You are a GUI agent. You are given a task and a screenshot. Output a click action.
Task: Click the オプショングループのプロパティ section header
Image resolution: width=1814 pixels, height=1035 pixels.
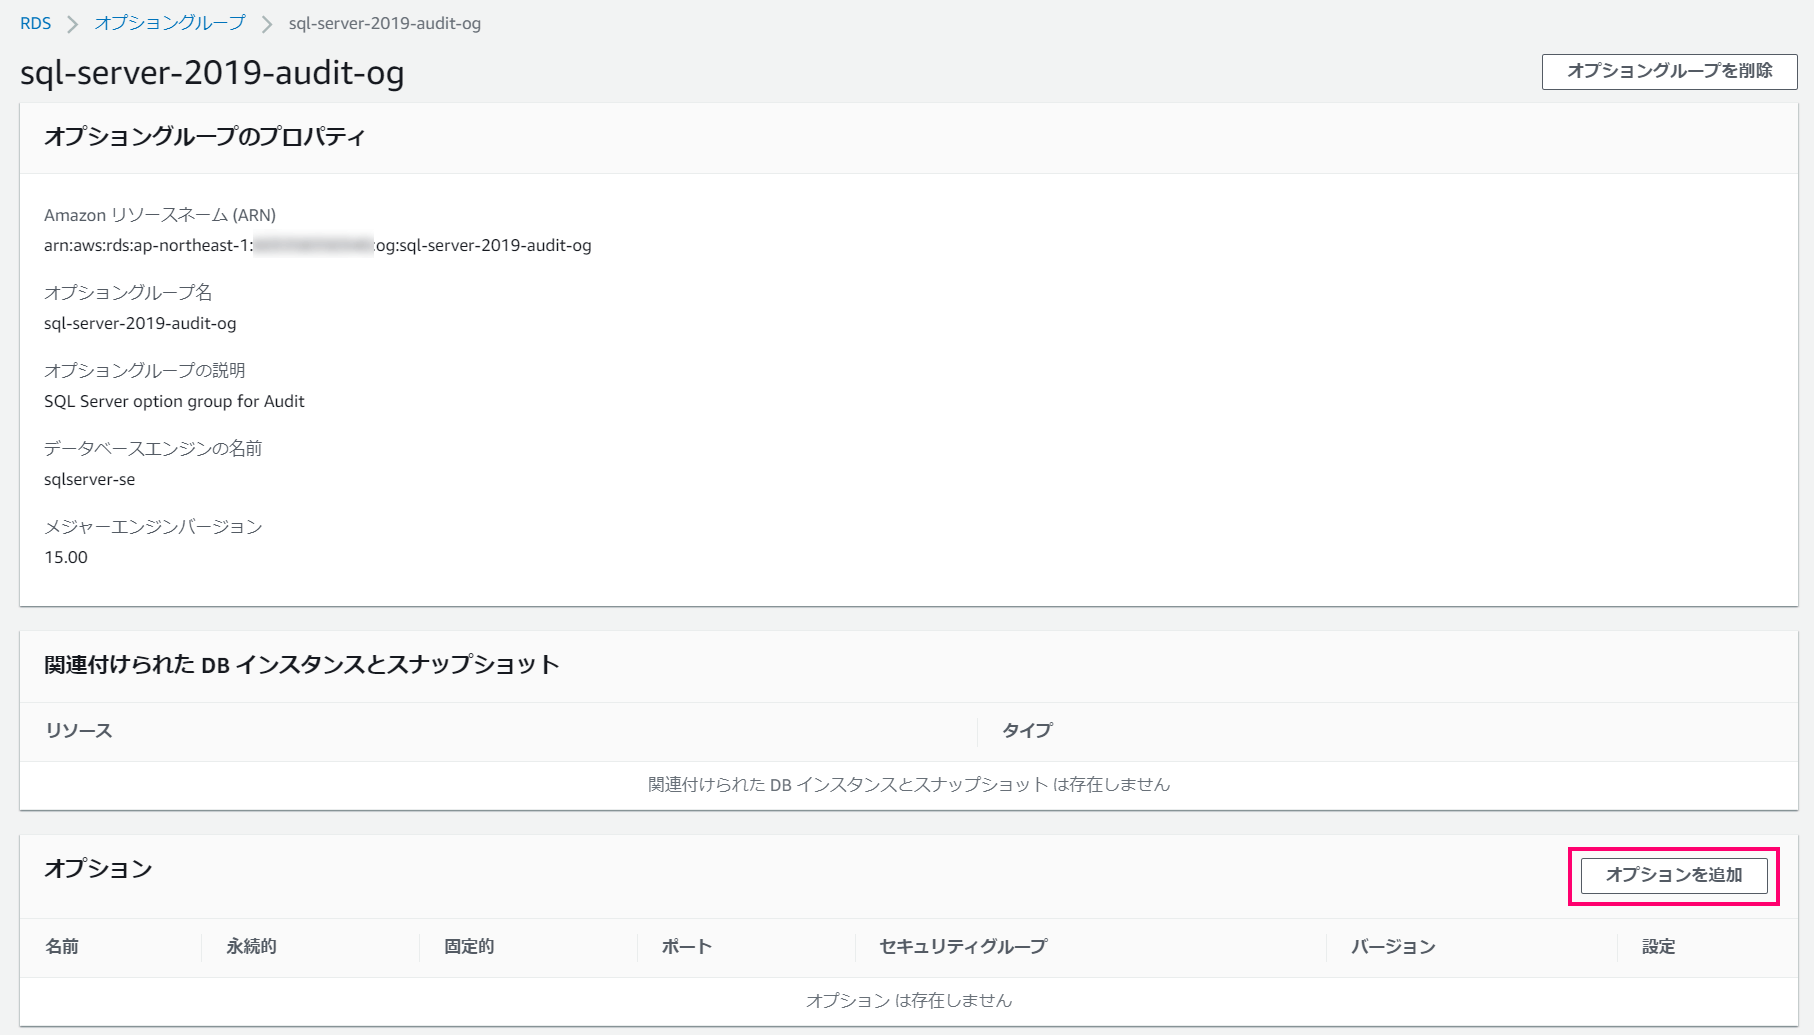206,137
